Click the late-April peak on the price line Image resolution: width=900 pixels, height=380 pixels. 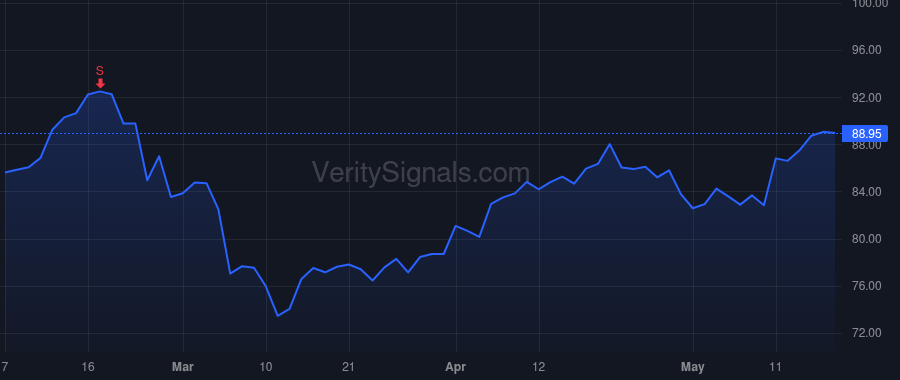click(610, 144)
